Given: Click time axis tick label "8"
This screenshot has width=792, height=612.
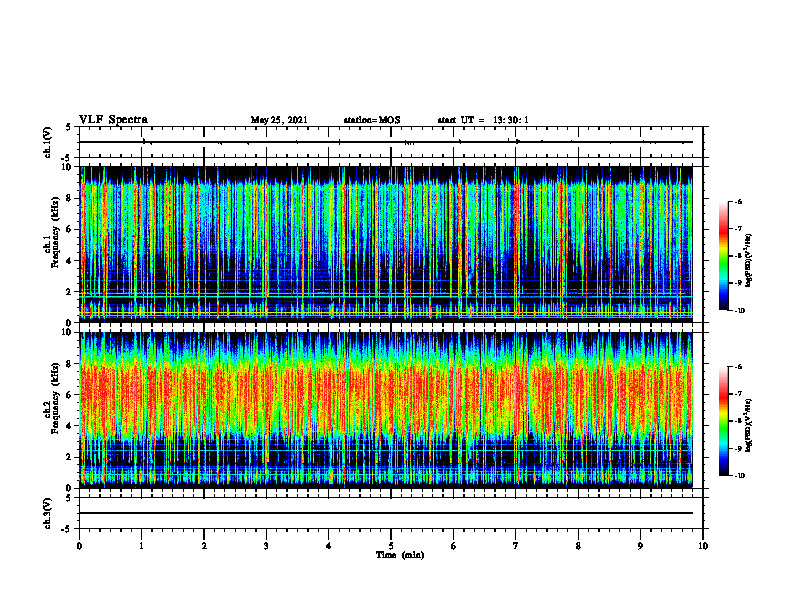Looking at the screenshot, I should click(x=578, y=546).
